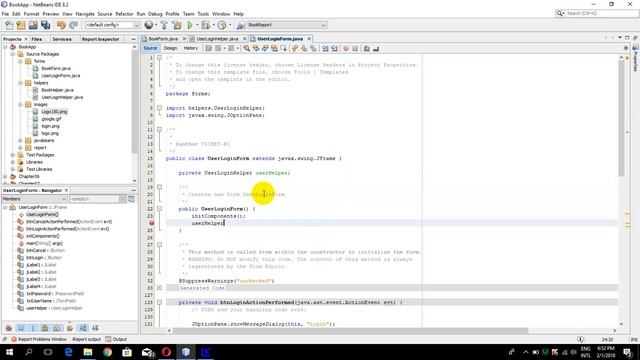Click the Profile Project clock icon
Image resolution: width=640 pixels, height=360 pixels.
pos(222,25)
